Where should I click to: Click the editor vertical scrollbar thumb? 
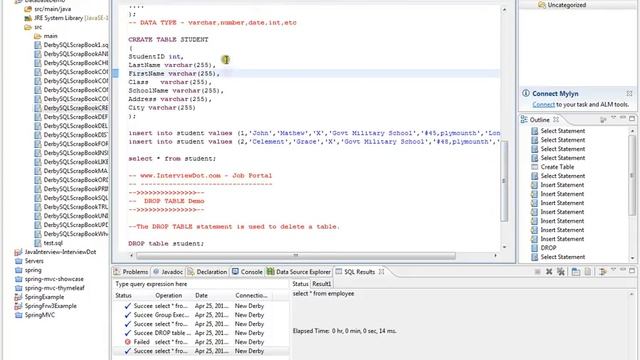(x=504, y=181)
